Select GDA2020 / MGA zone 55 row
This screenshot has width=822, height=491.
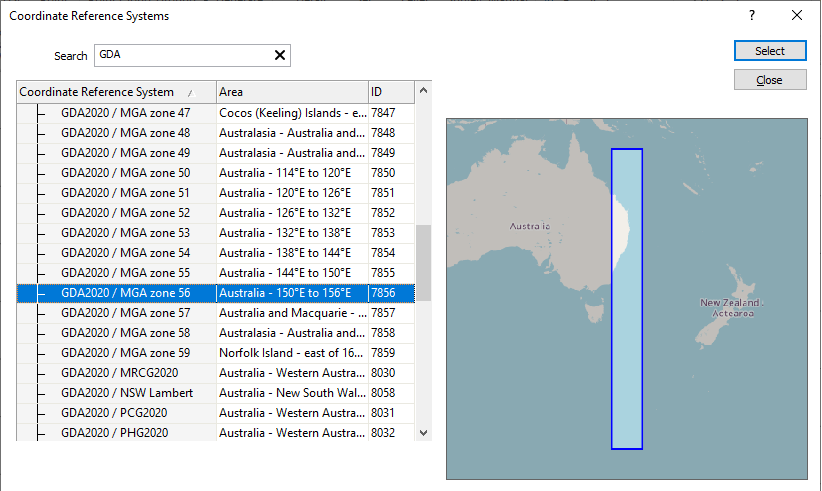pyautogui.click(x=125, y=273)
